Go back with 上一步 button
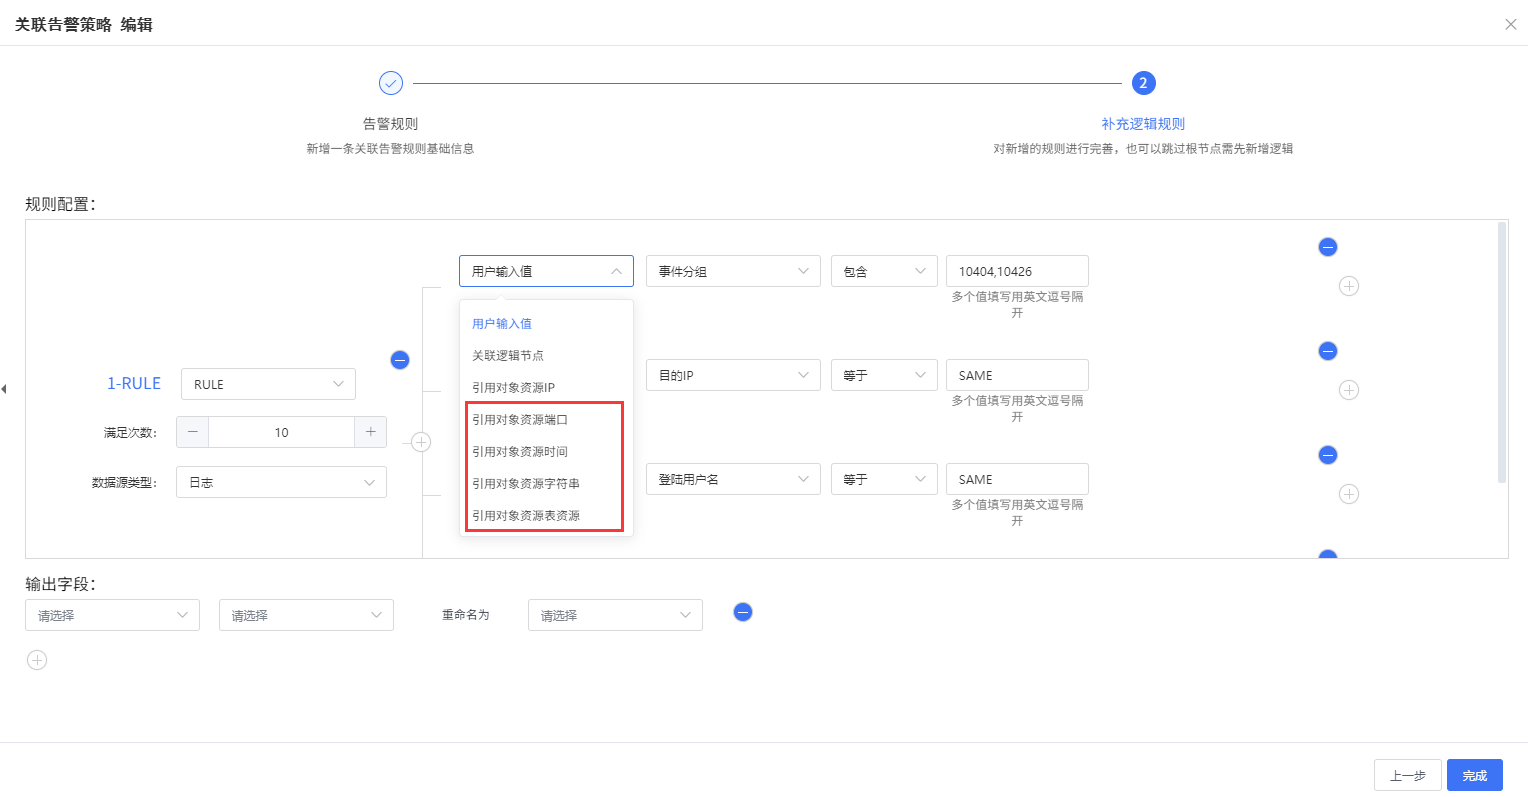Screen dimensions: 1528x797 [x=1407, y=775]
